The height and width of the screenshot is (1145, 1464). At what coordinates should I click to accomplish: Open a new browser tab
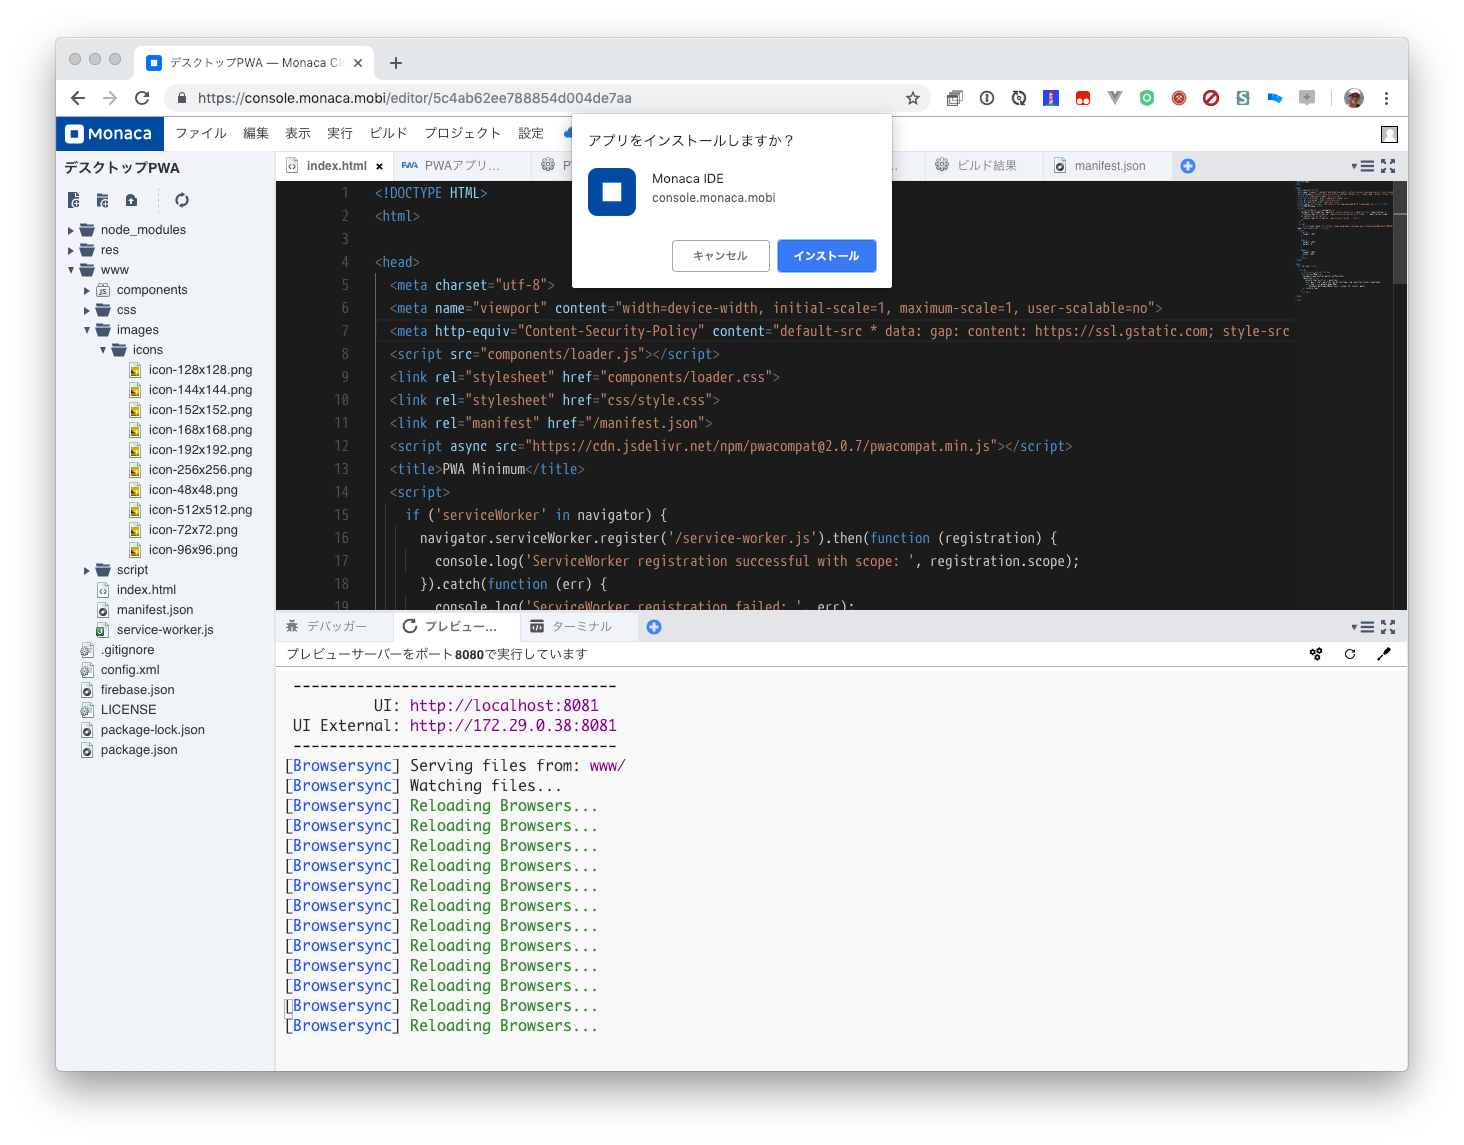396,63
